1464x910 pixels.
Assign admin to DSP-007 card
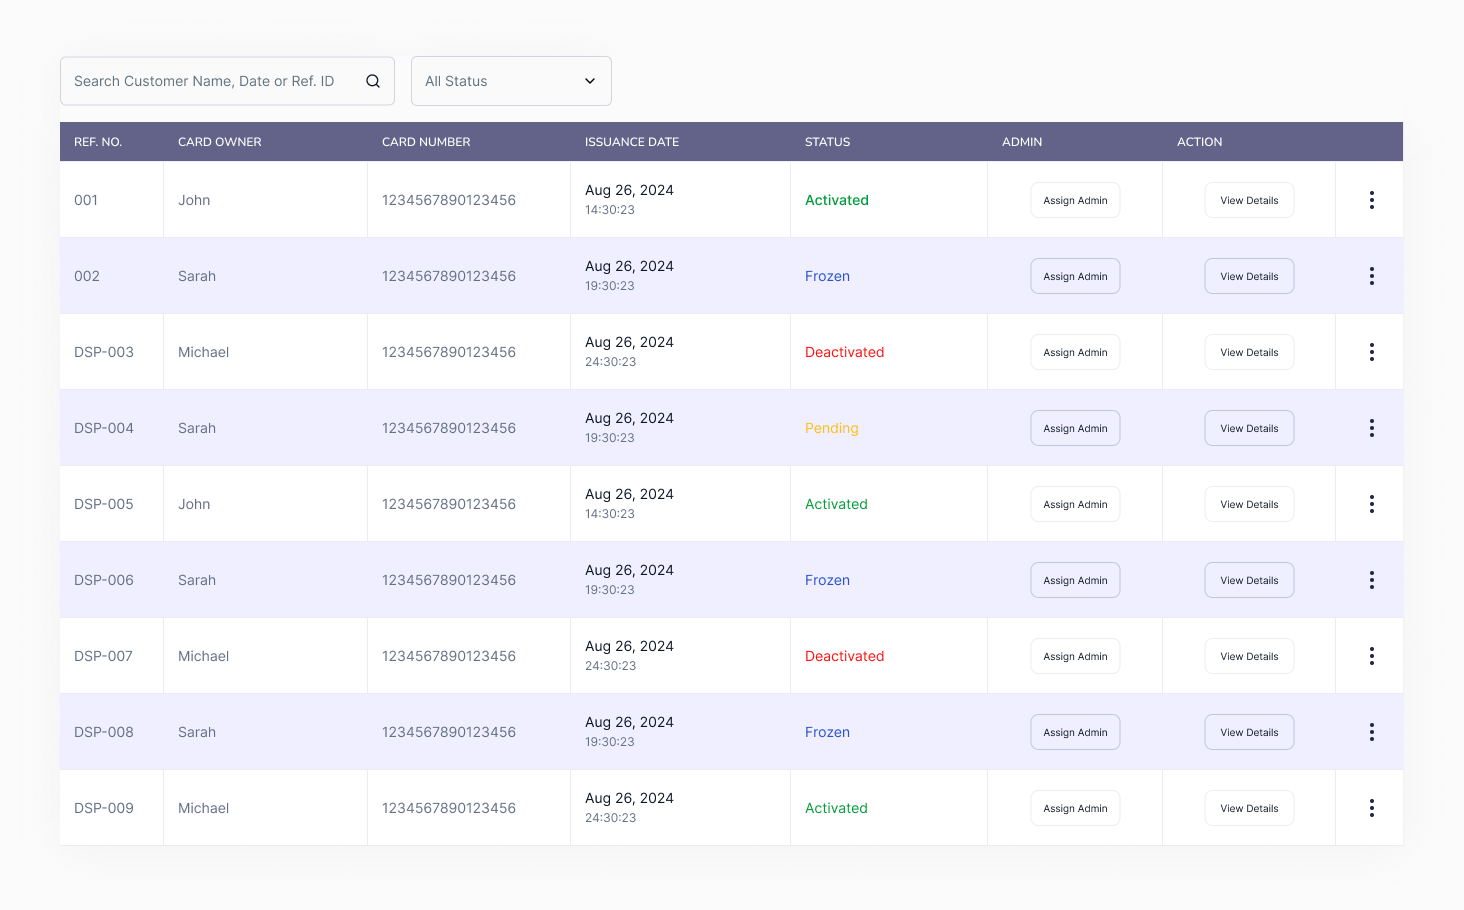(1075, 656)
